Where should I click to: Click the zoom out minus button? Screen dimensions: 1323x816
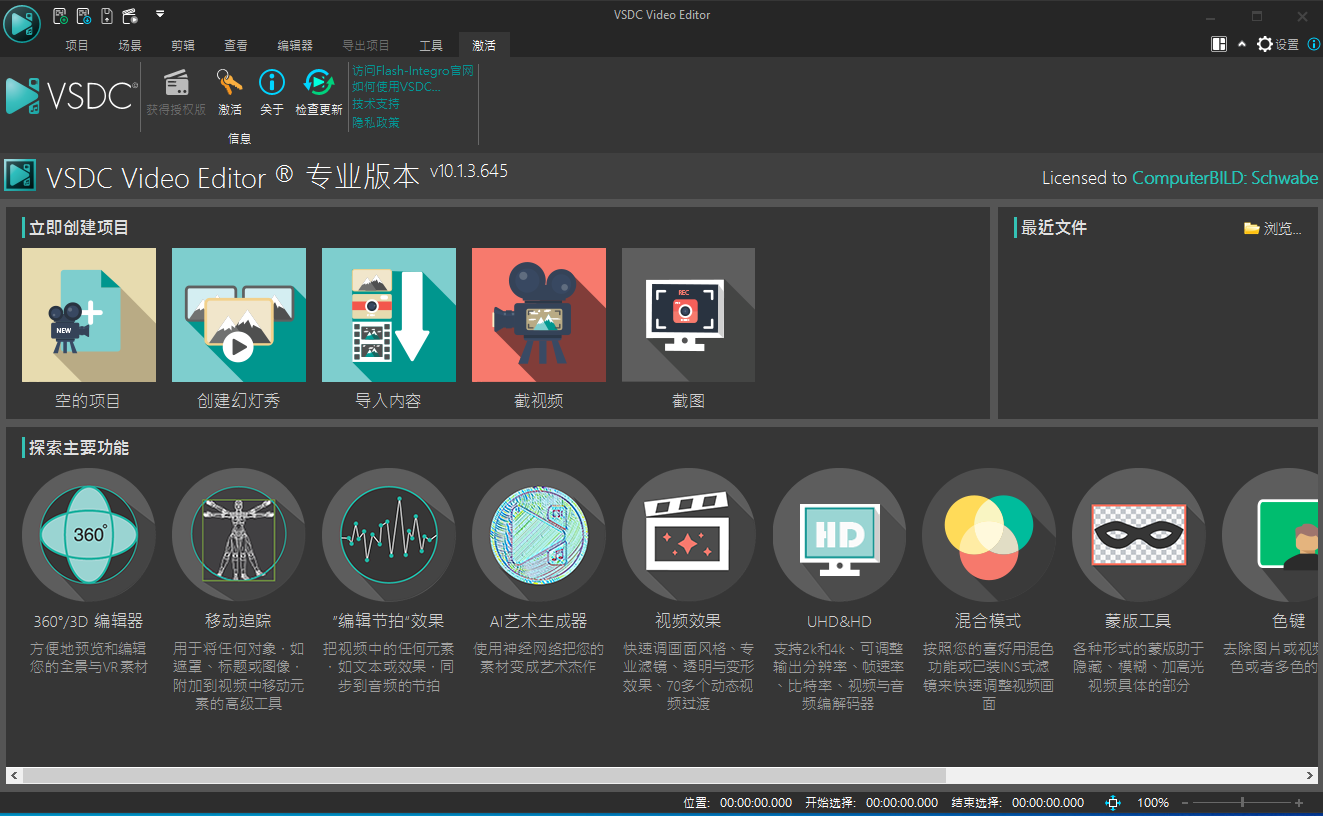coord(1185,802)
